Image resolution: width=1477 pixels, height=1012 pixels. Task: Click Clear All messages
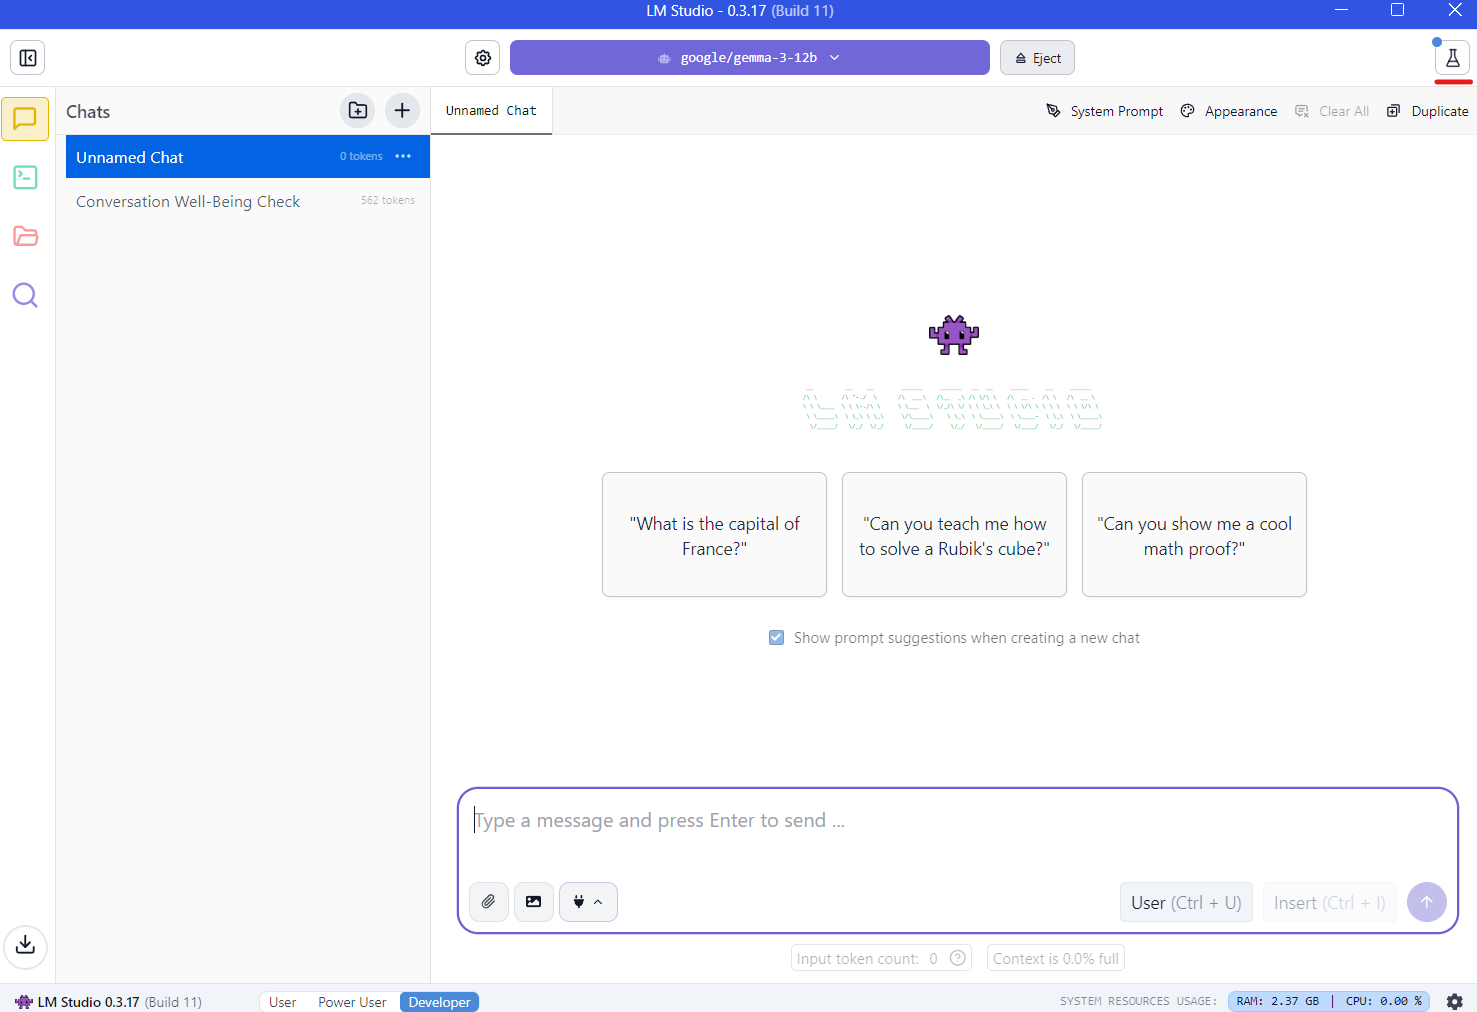coord(1332,111)
